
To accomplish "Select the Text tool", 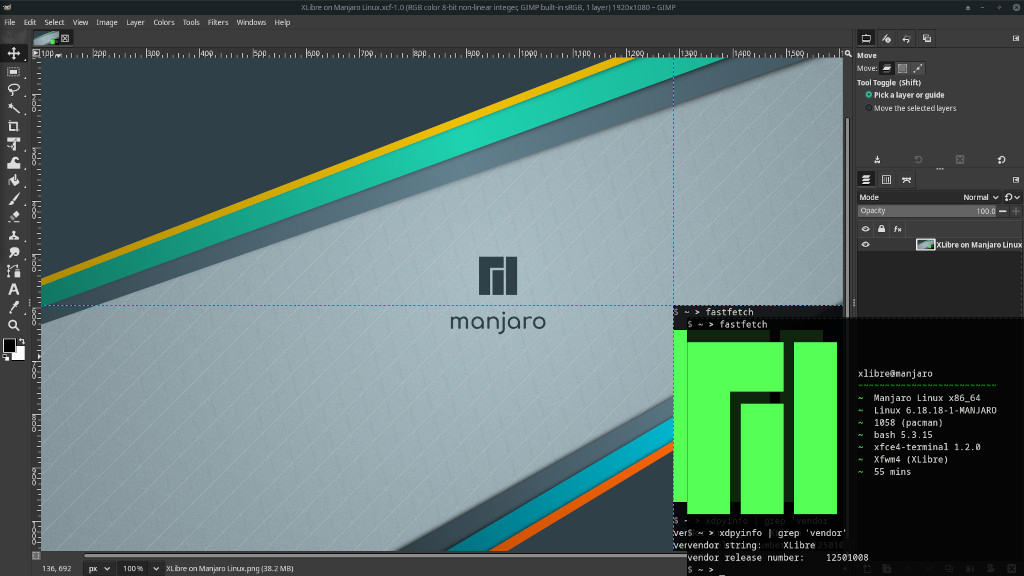I will 14,289.
